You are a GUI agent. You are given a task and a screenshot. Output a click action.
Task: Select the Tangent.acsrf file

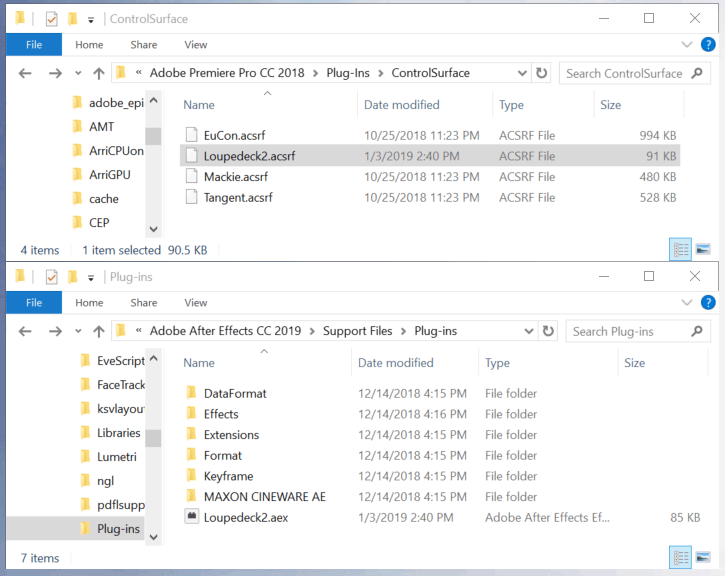pos(430,197)
